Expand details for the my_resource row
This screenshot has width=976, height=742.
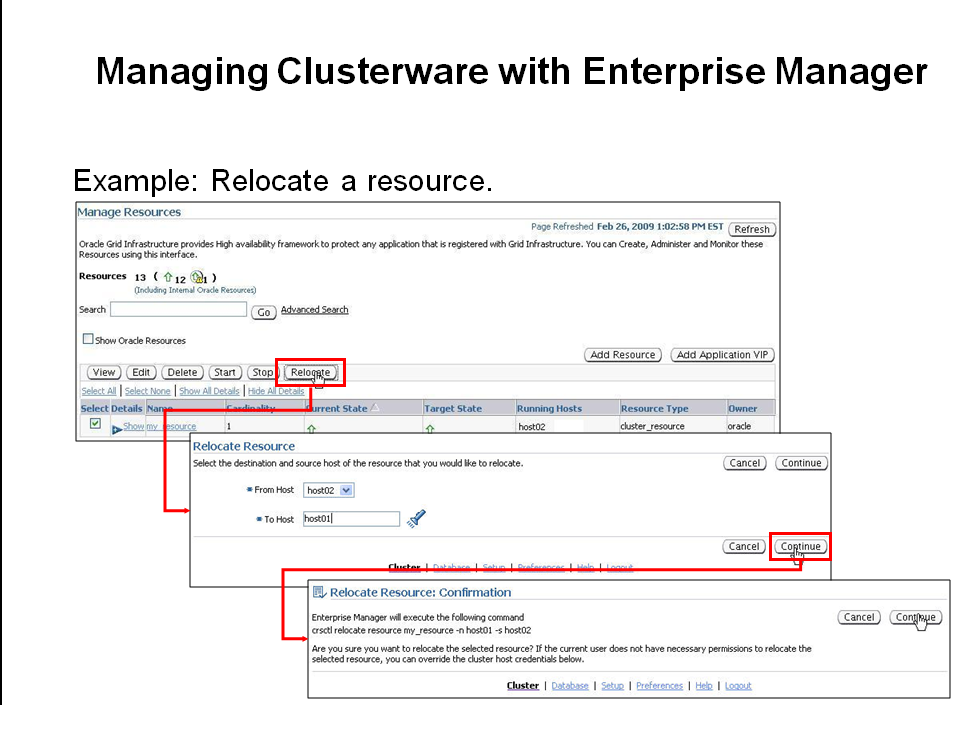pos(134,425)
